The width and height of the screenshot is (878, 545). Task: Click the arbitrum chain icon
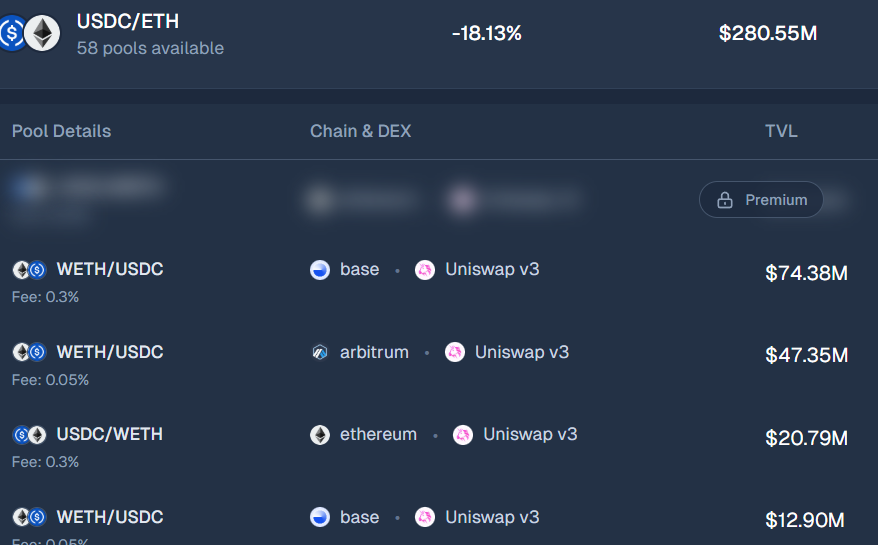[320, 352]
